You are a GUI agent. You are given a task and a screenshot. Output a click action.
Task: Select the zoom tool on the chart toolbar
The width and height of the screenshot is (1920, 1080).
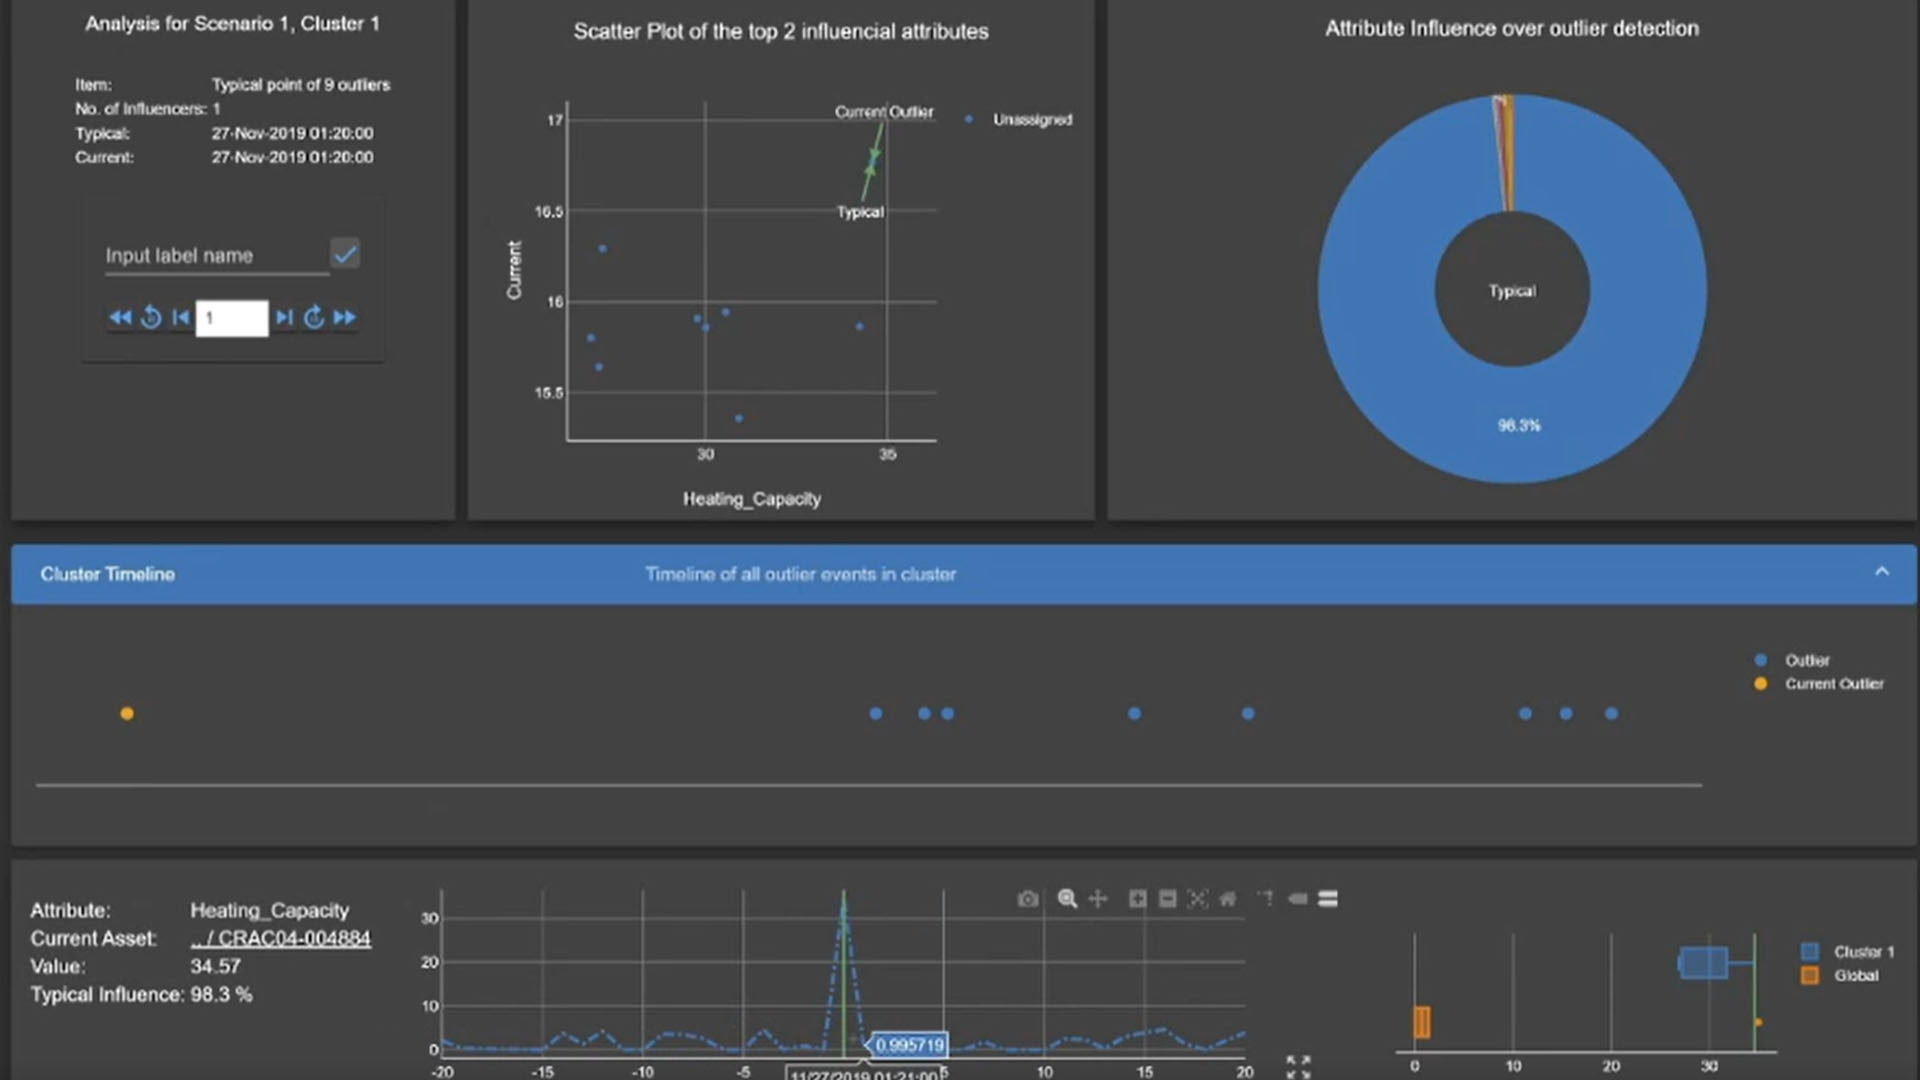[x=1067, y=899]
